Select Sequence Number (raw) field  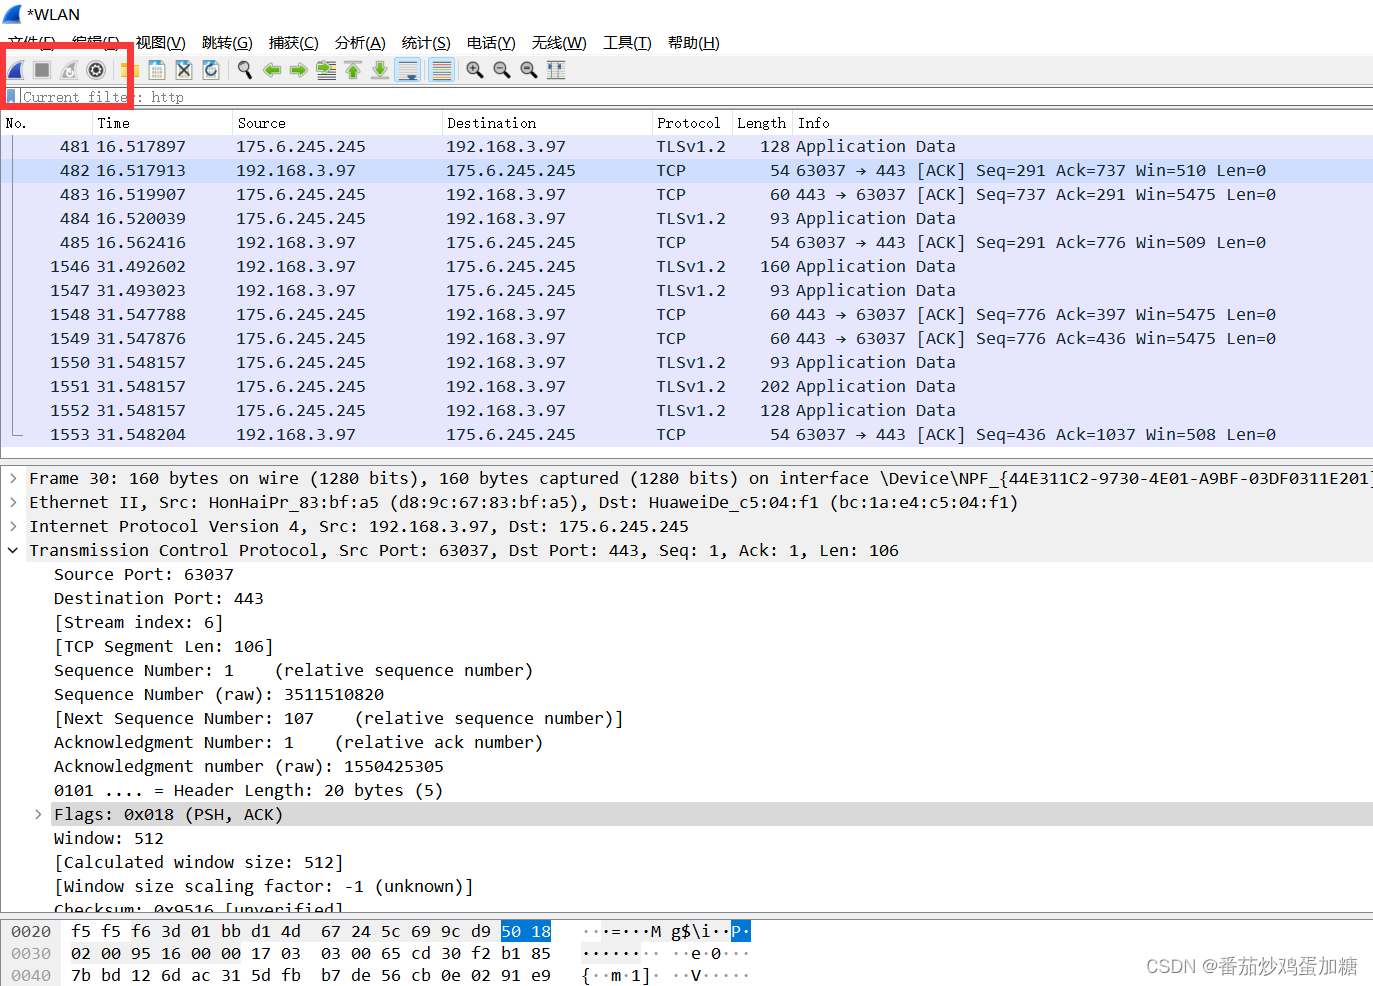pos(218,694)
